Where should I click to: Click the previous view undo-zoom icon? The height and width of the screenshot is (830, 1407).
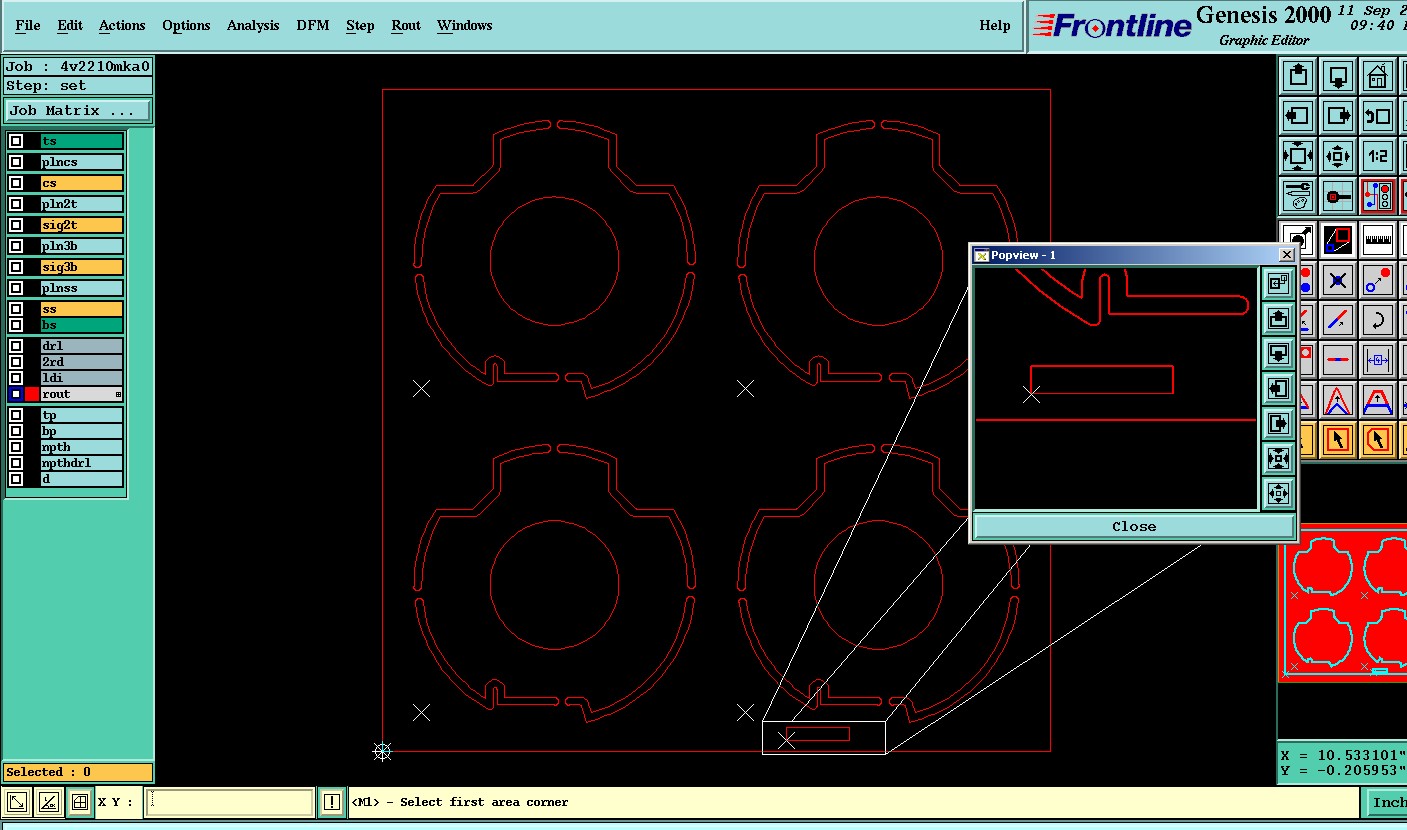pyautogui.click(x=1377, y=116)
